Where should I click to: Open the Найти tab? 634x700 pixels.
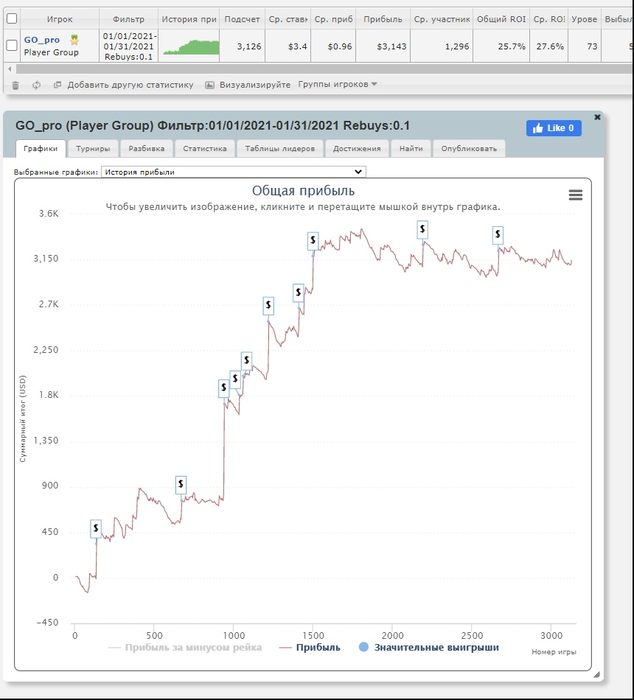[x=411, y=149]
